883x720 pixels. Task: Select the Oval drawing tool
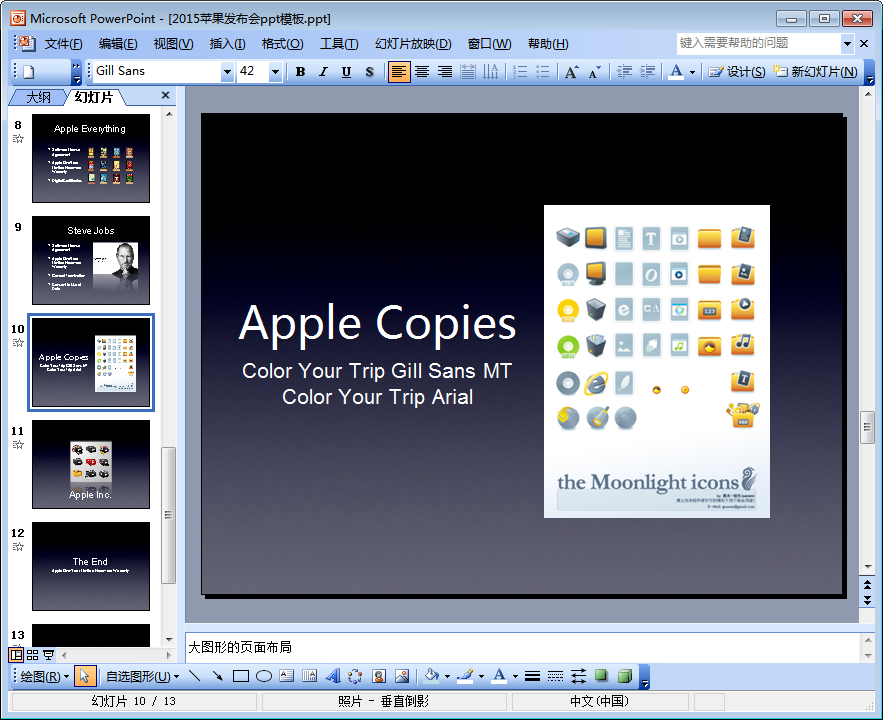pyautogui.click(x=264, y=676)
